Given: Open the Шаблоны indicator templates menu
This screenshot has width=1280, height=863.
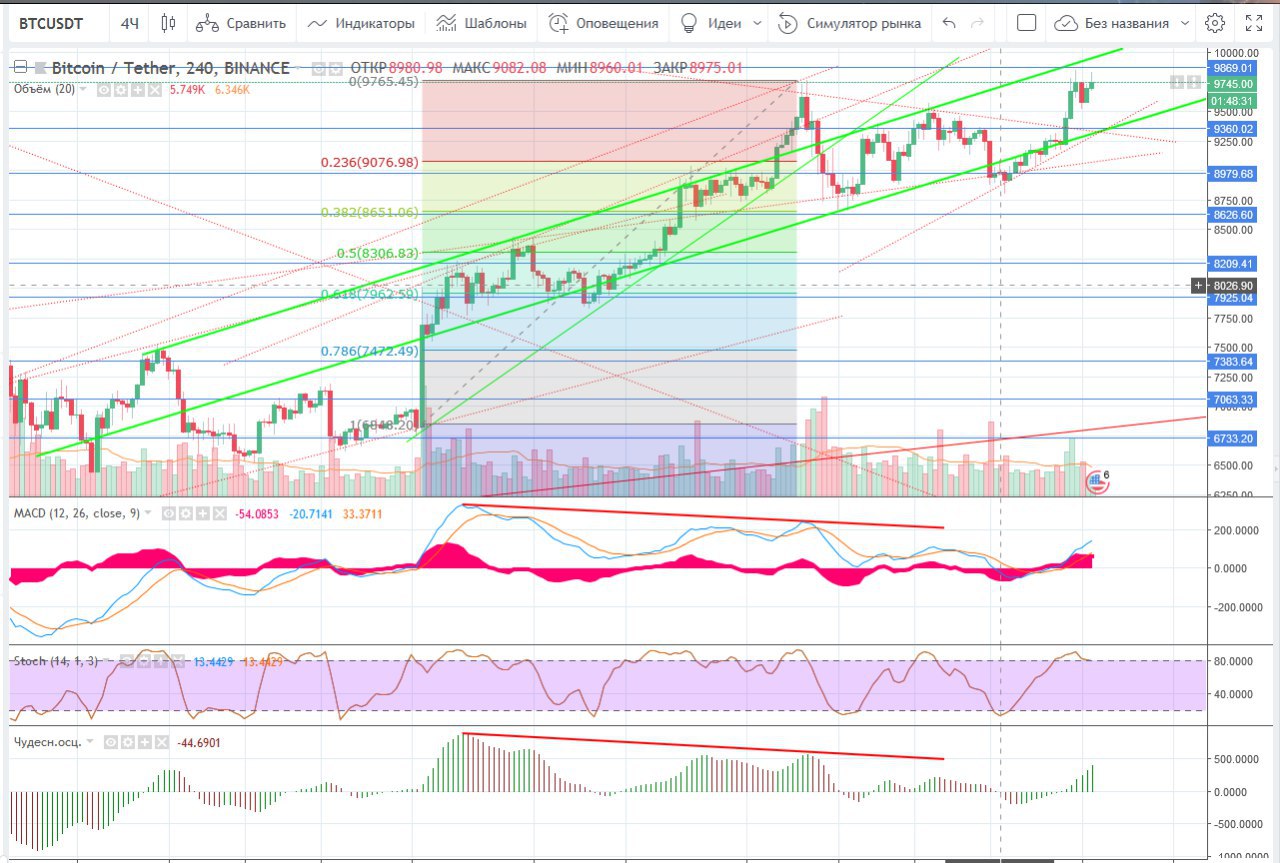Looking at the screenshot, I should [483, 22].
